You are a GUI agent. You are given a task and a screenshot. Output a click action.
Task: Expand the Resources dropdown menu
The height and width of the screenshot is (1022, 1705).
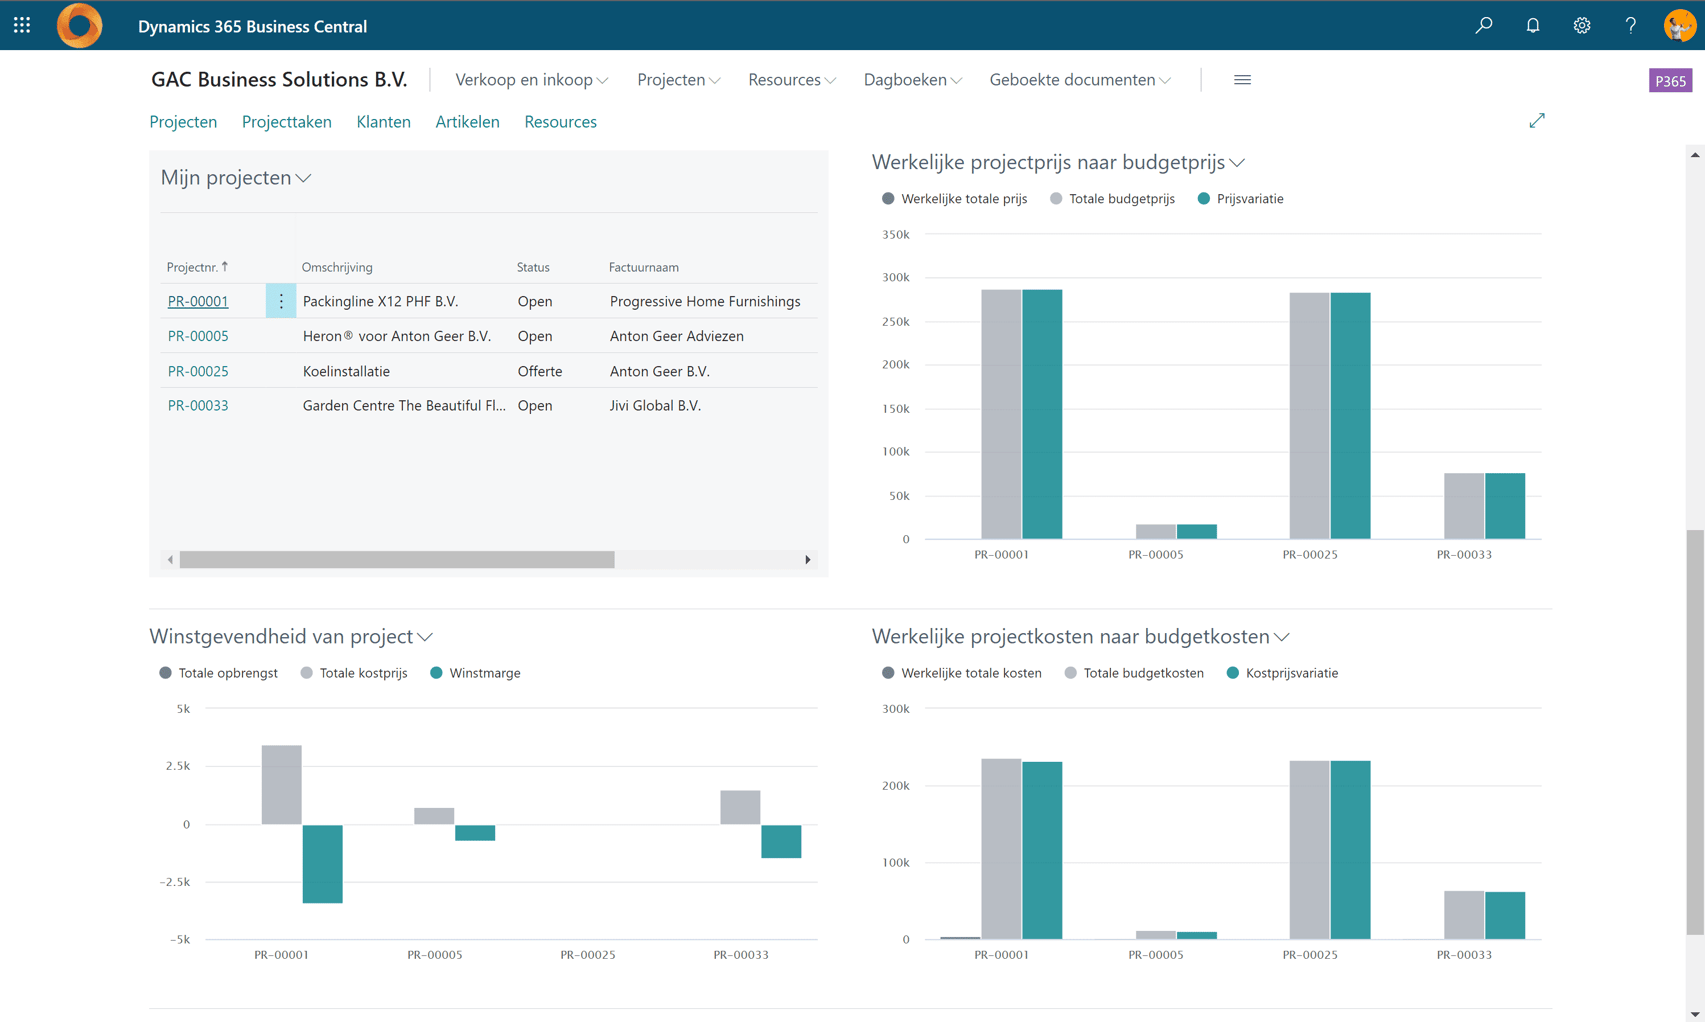[791, 80]
